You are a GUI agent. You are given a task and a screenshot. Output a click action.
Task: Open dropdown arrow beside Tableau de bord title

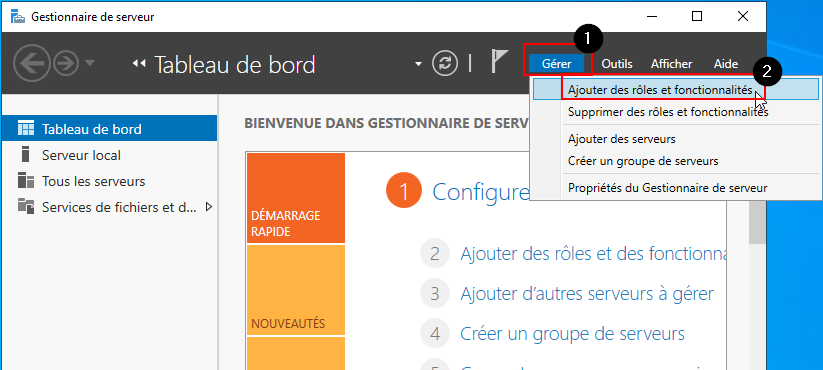point(418,65)
